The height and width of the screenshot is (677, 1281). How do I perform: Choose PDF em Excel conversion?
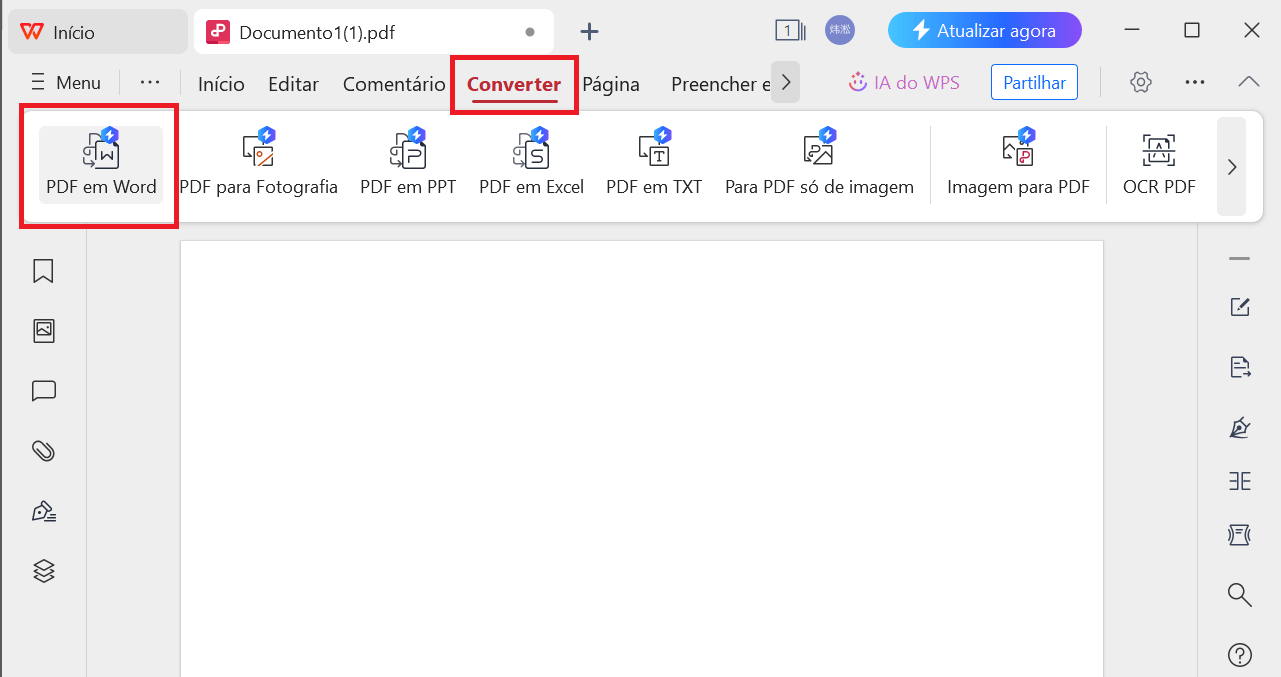pyautogui.click(x=531, y=165)
